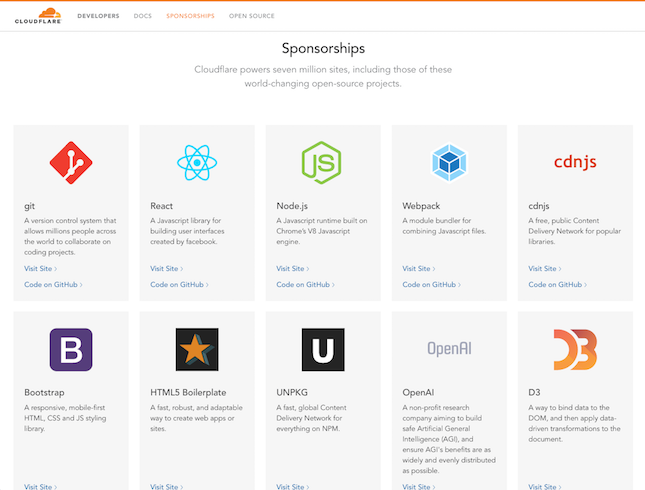This screenshot has width=645, height=490.
Task: Visit Site link for Node.js
Action: click(x=292, y=269)
